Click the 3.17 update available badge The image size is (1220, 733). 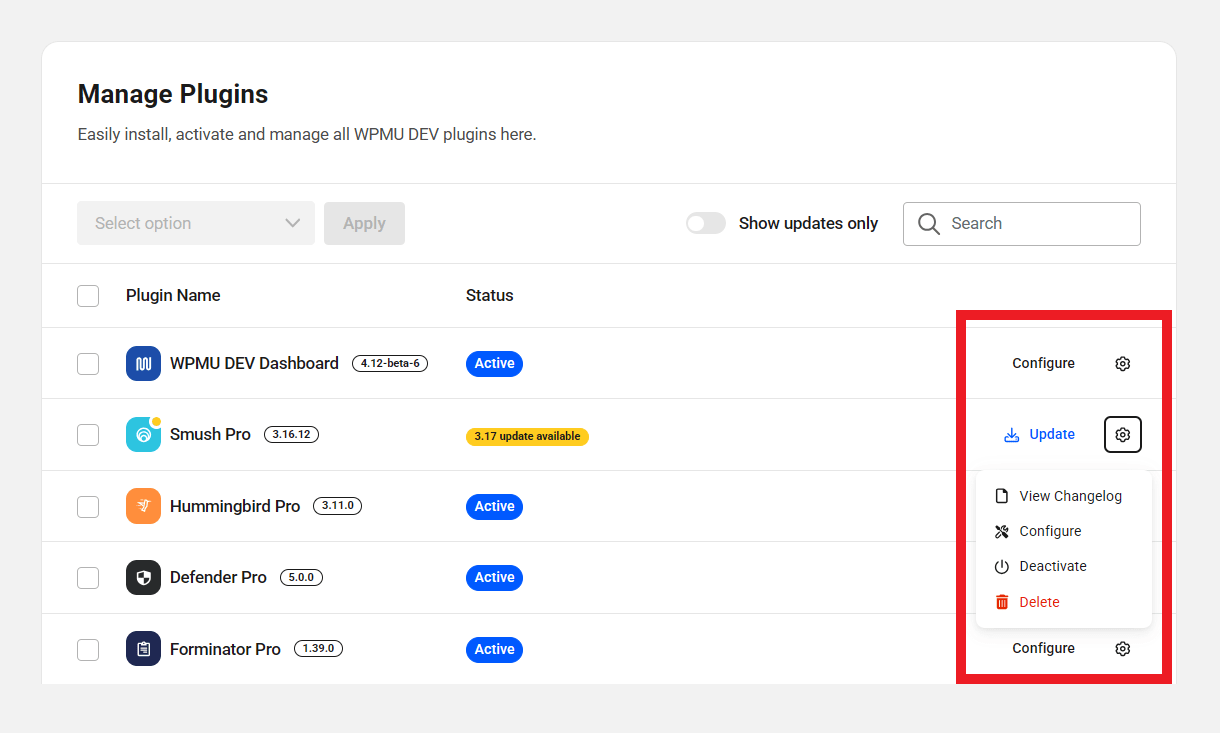527,436
